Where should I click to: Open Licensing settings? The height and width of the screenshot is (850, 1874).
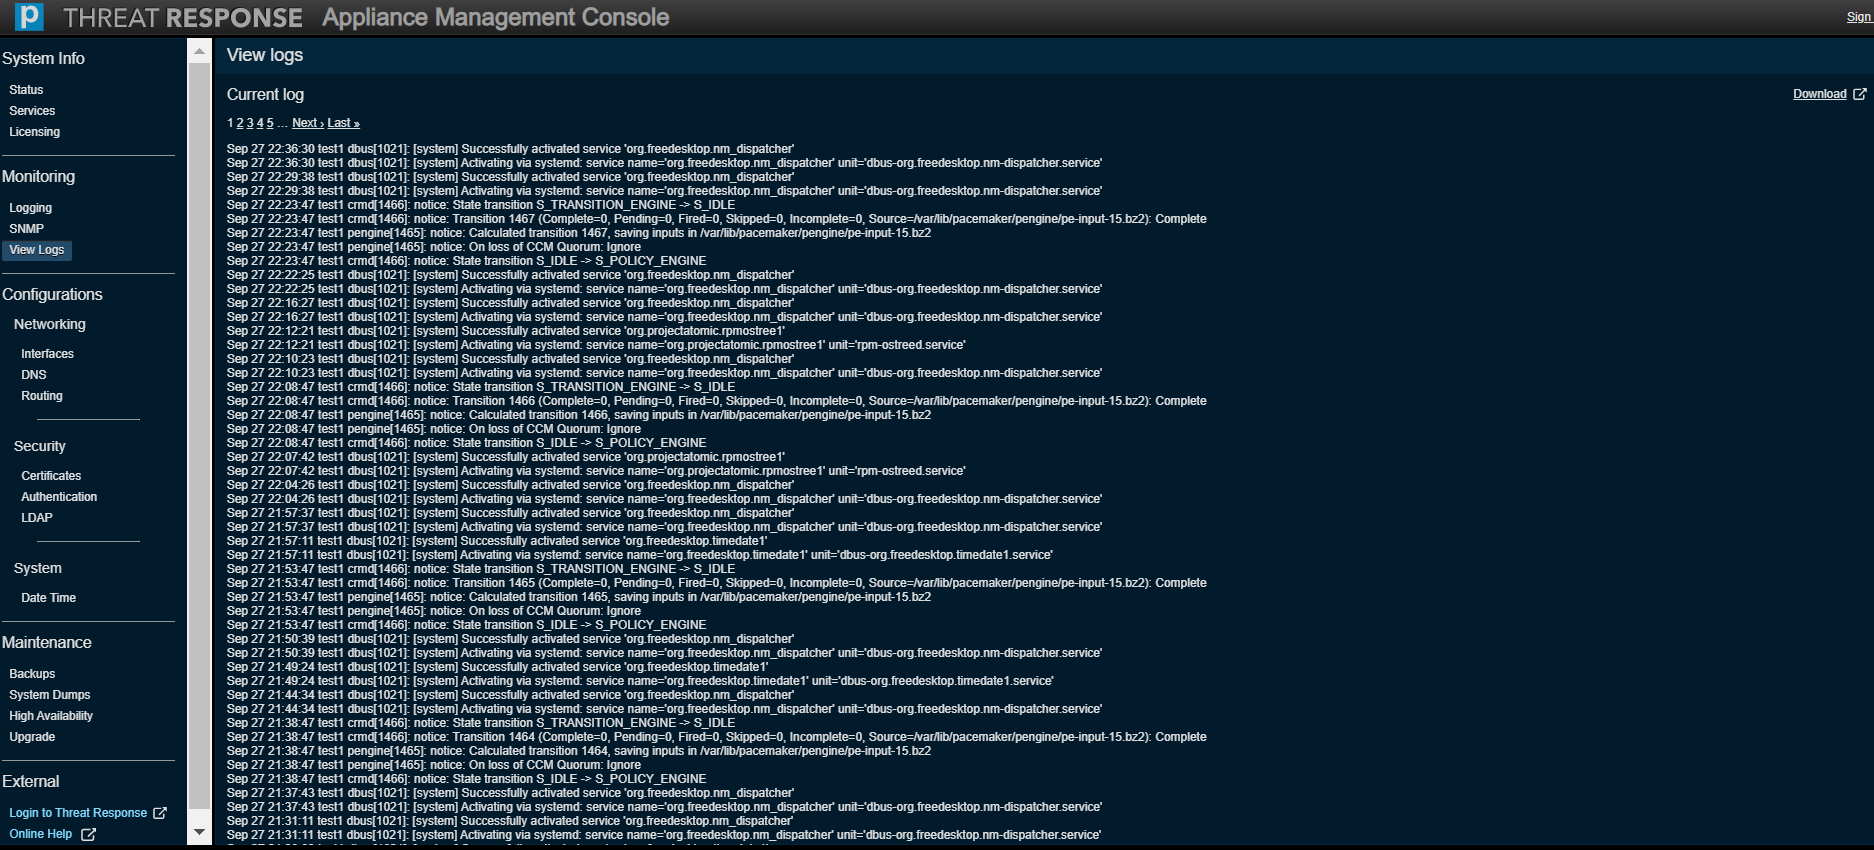click(35, 132)
